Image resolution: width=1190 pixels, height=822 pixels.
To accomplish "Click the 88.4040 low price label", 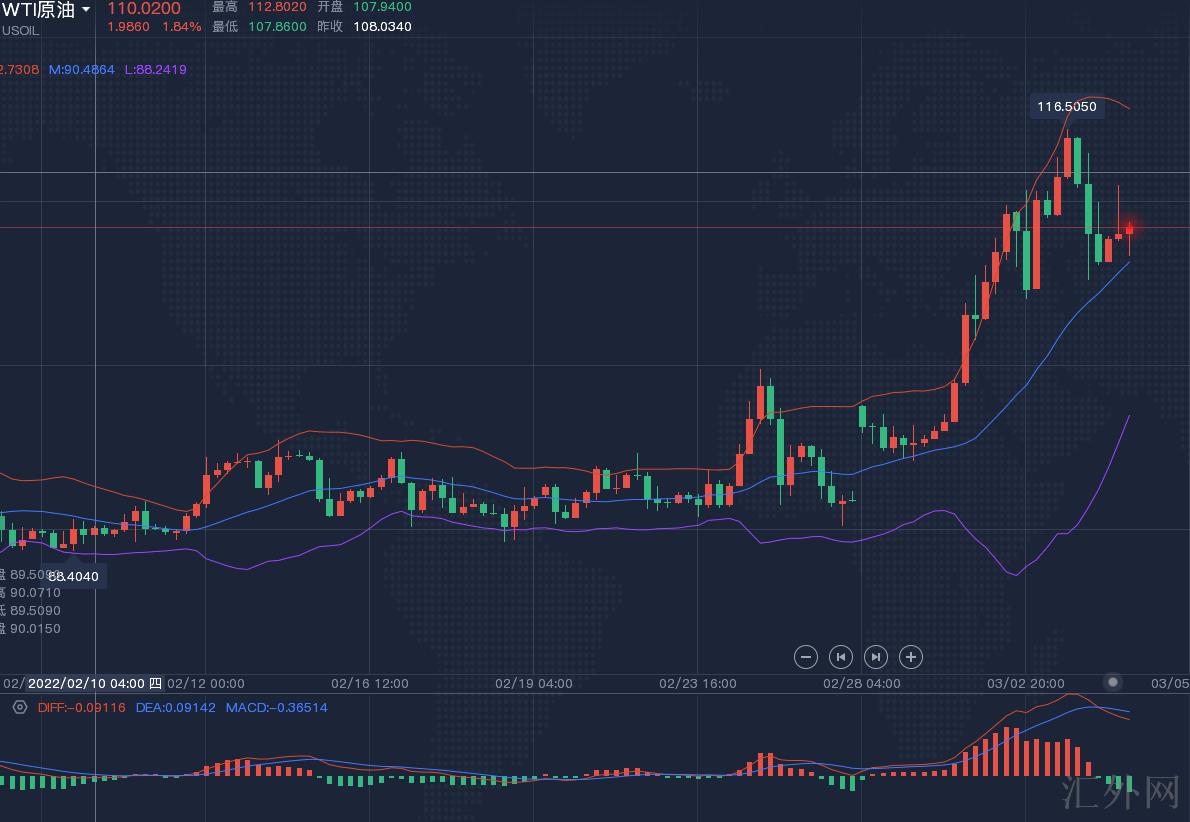I will point(72,576).
